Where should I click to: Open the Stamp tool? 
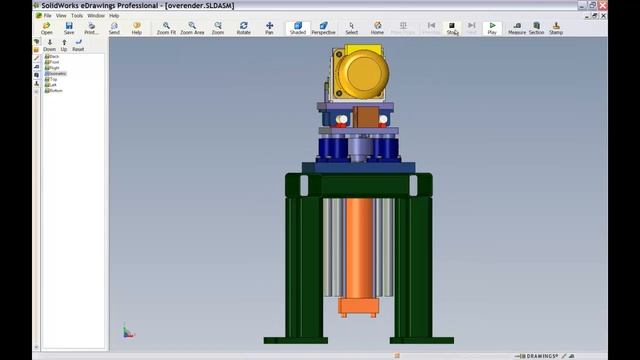tap(556, 28)
